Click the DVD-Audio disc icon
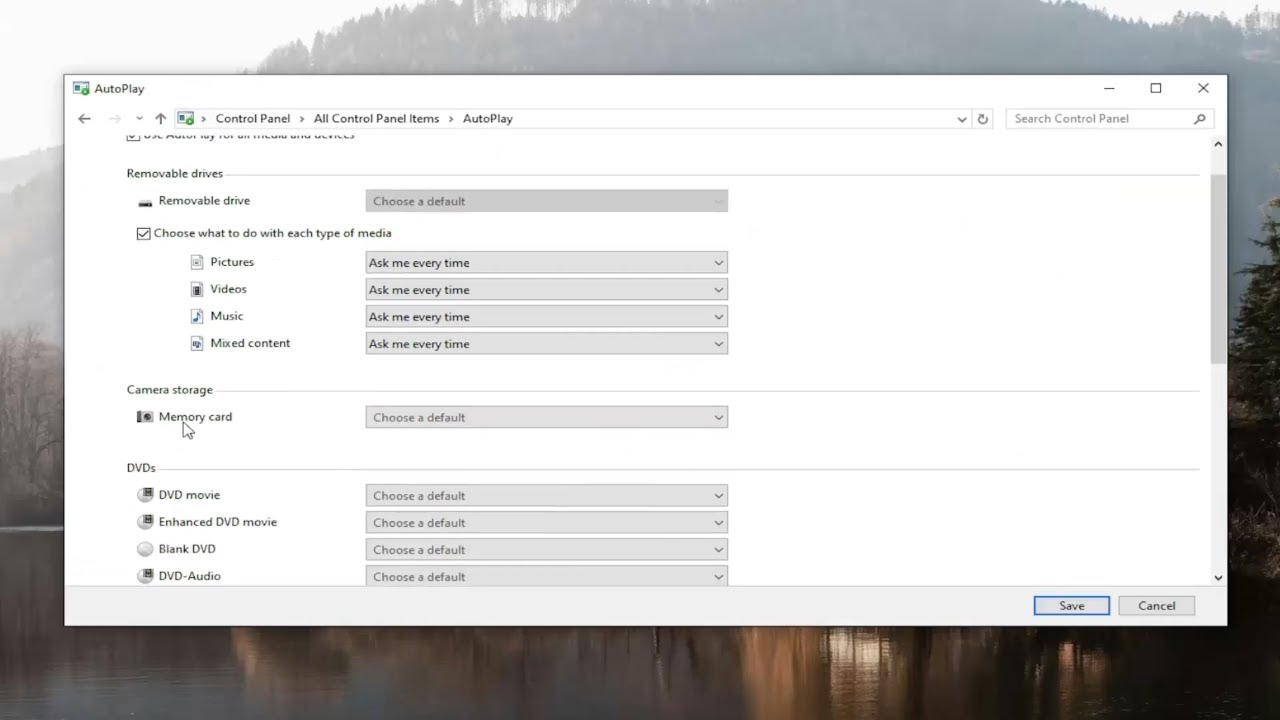Image resolution: width=1280 pixels, height=720 pixels. click(145, 576)
